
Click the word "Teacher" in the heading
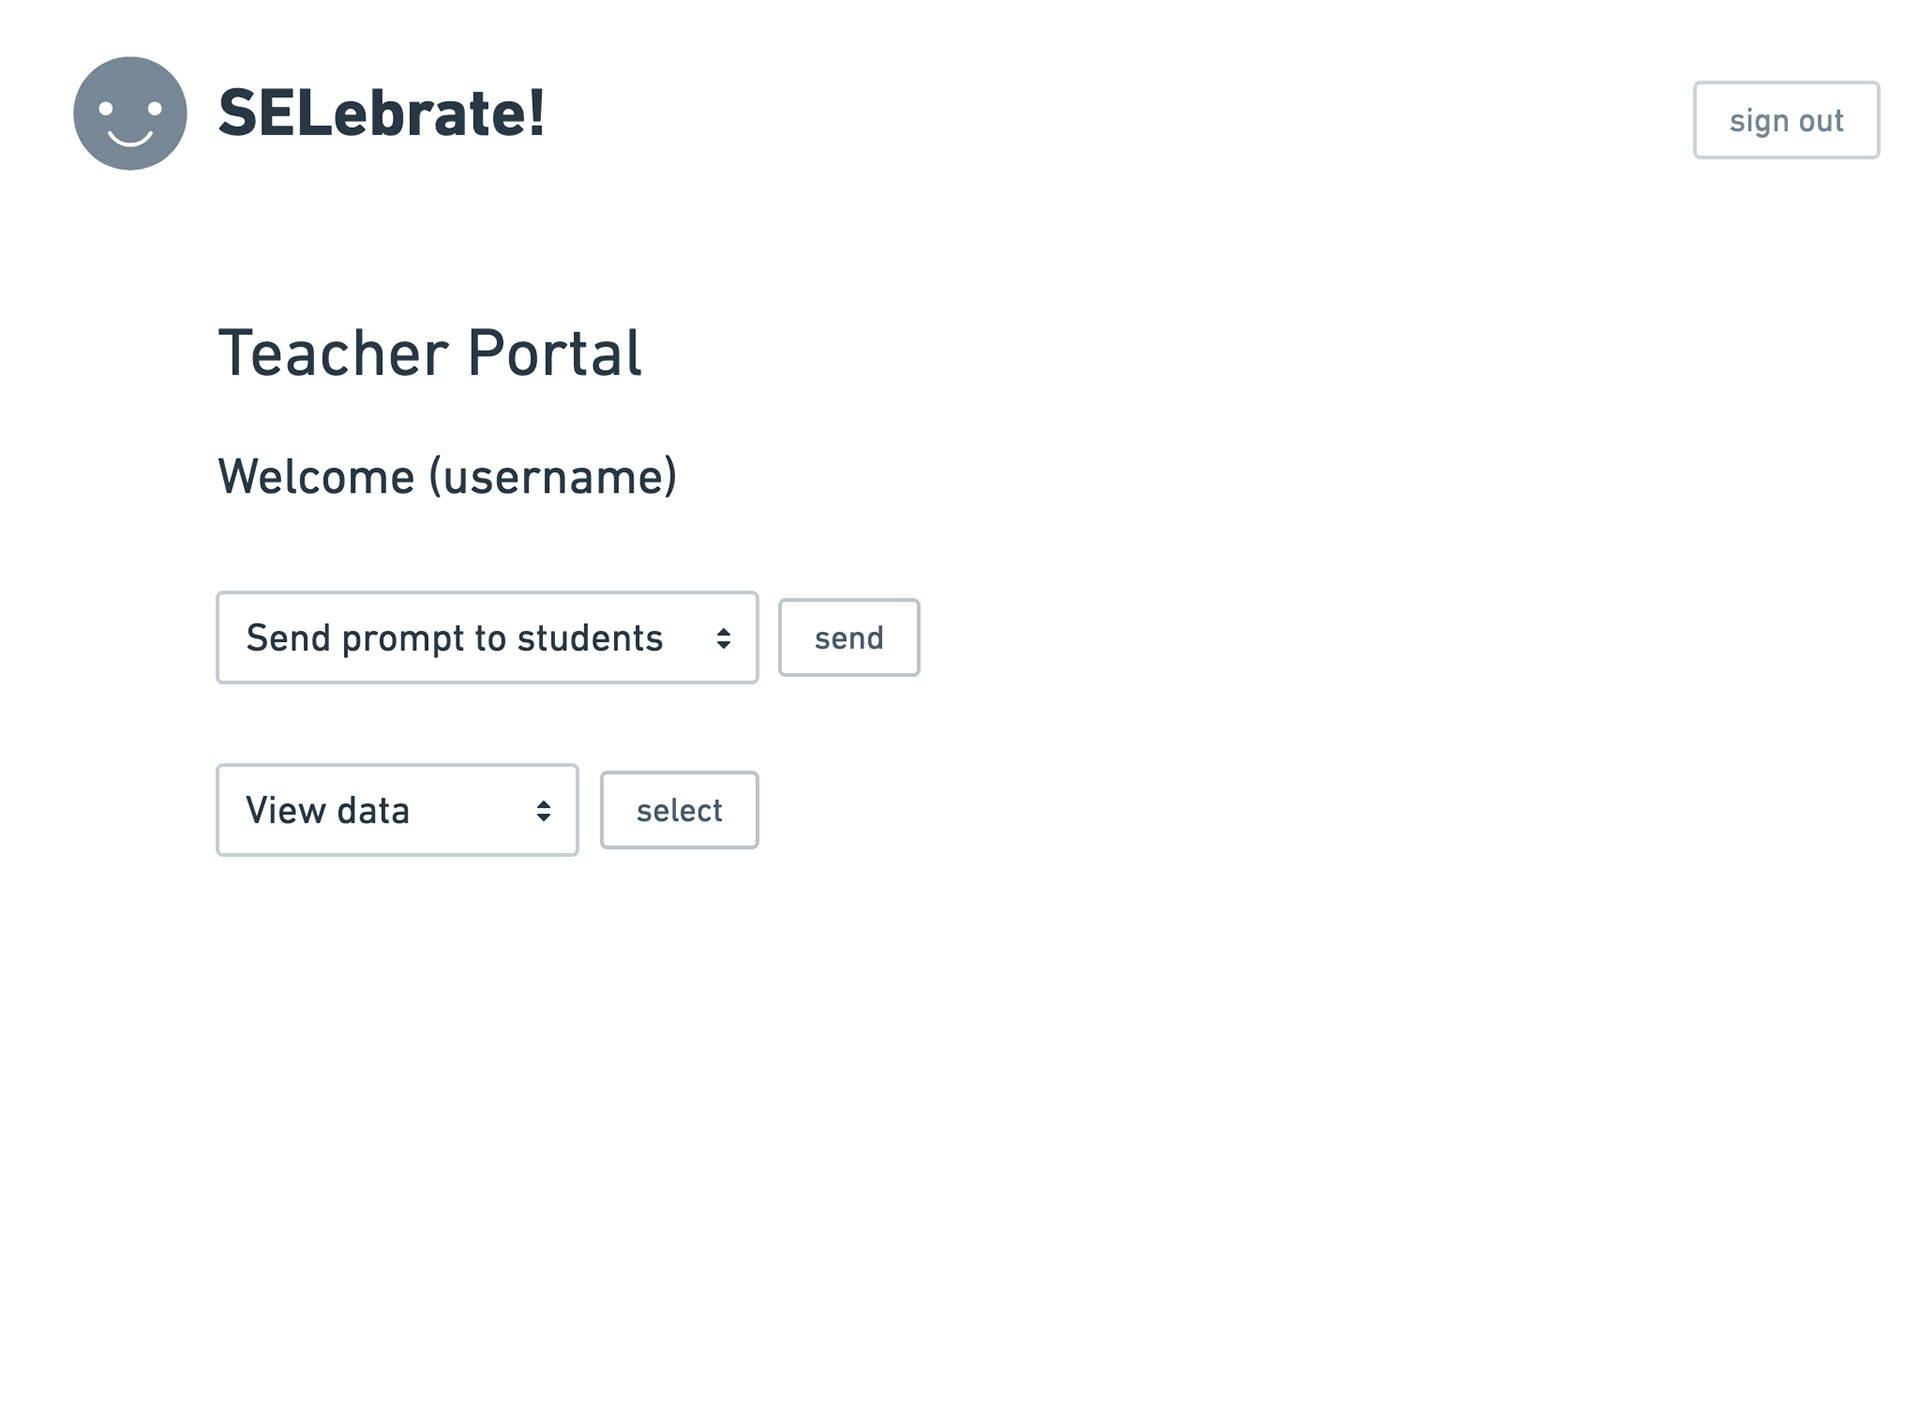(x=333, y=353)
